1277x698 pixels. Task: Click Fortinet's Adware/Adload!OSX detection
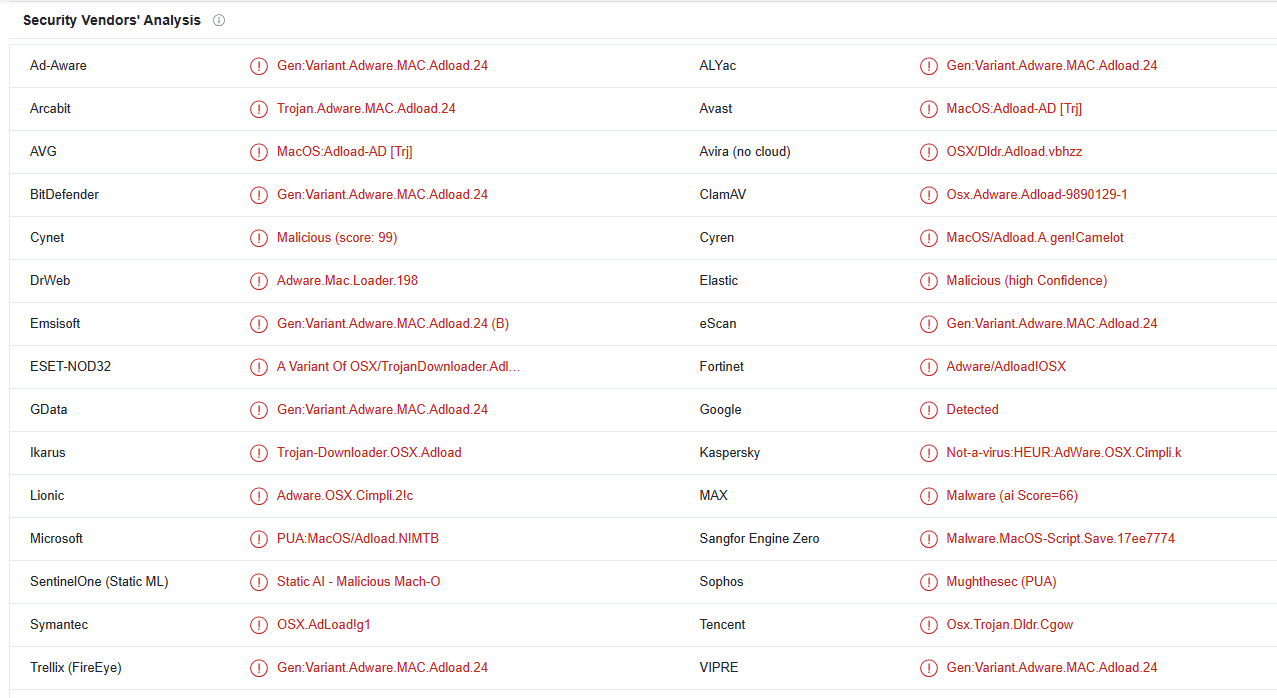(x=1006, y=367)
